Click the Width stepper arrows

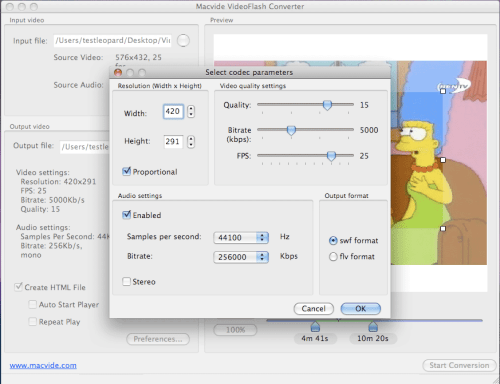click(191, 111)
